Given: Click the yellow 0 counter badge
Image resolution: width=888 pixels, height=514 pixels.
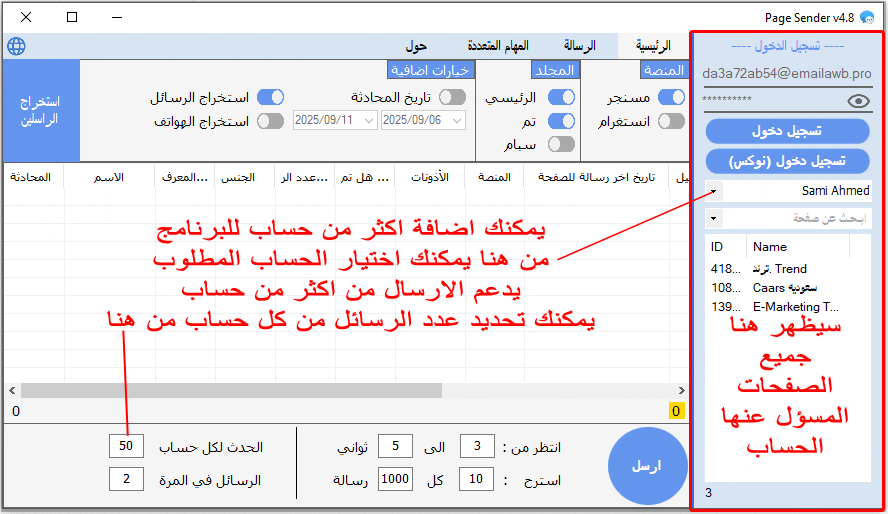Looking at the screenshot, I should click(676, 411).
